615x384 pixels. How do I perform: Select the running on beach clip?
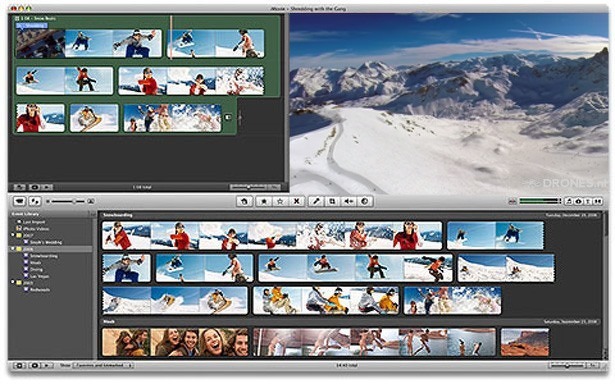[x=375, y=342]
